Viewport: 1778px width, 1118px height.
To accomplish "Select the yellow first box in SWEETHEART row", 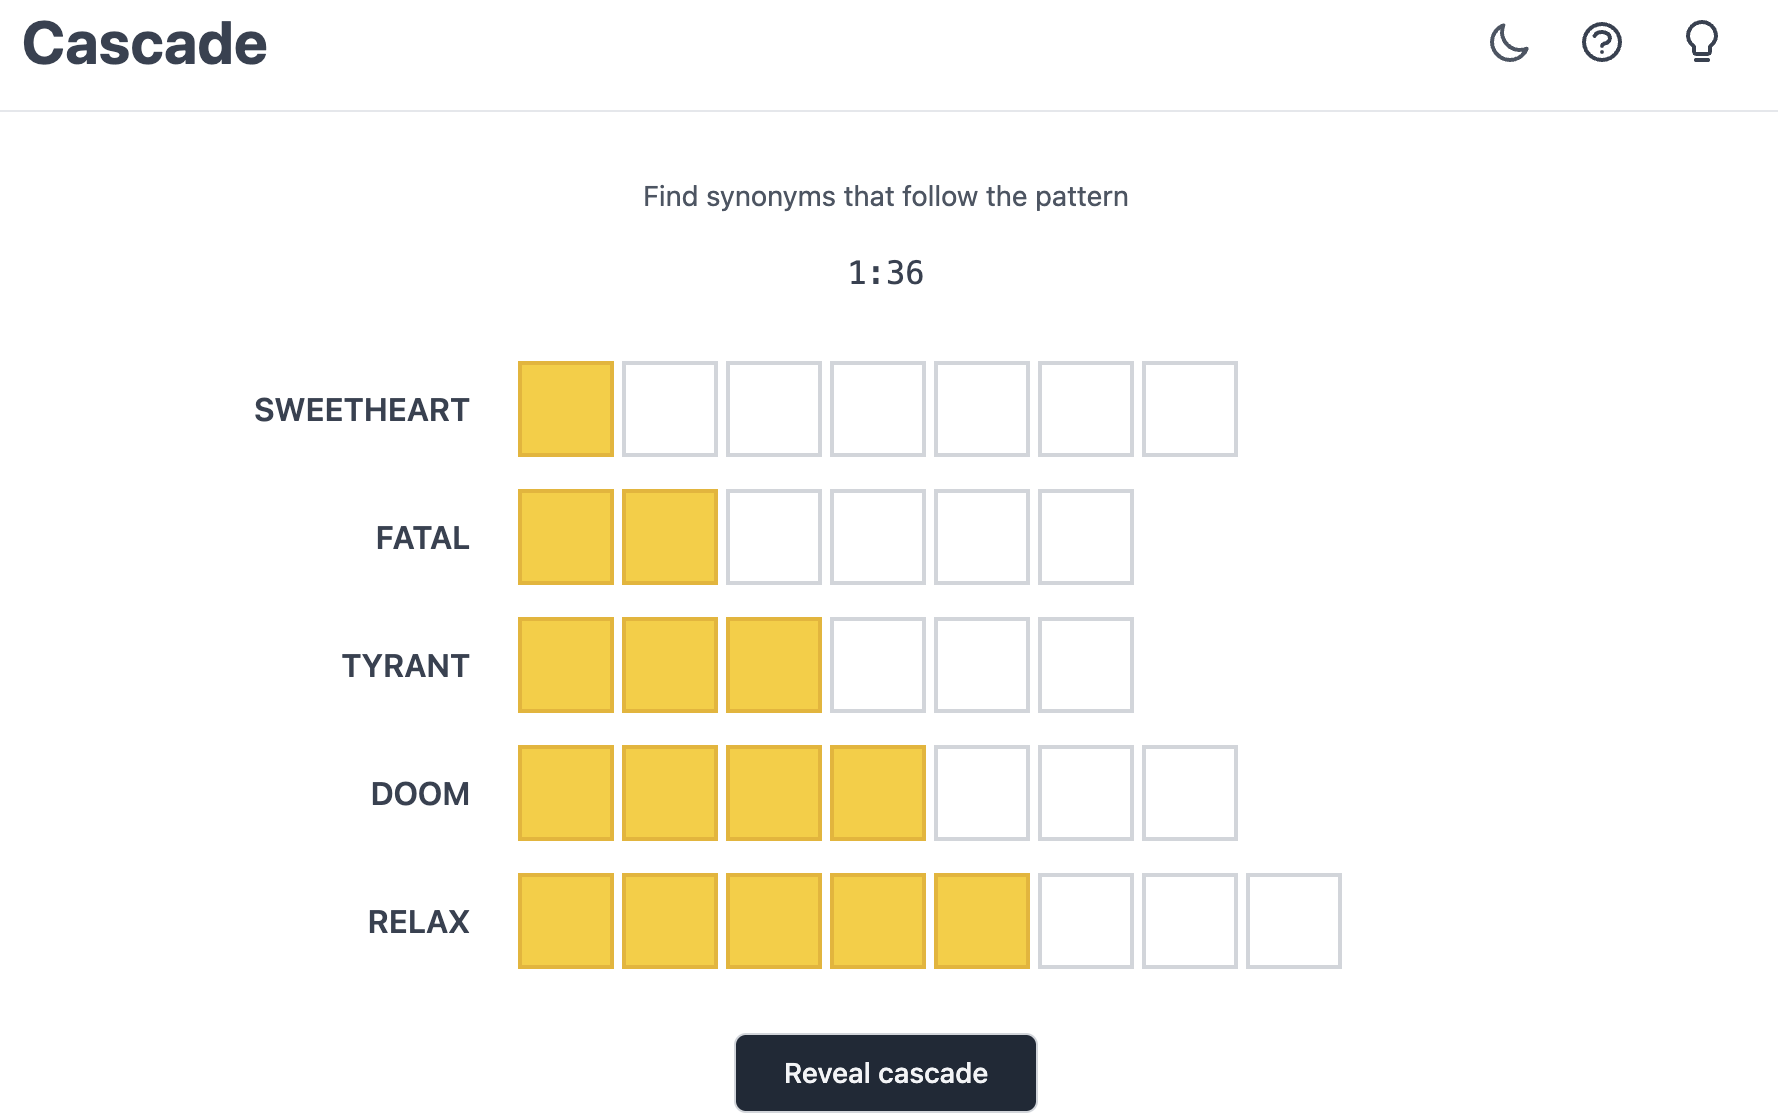I will click(x=566, y=409).
